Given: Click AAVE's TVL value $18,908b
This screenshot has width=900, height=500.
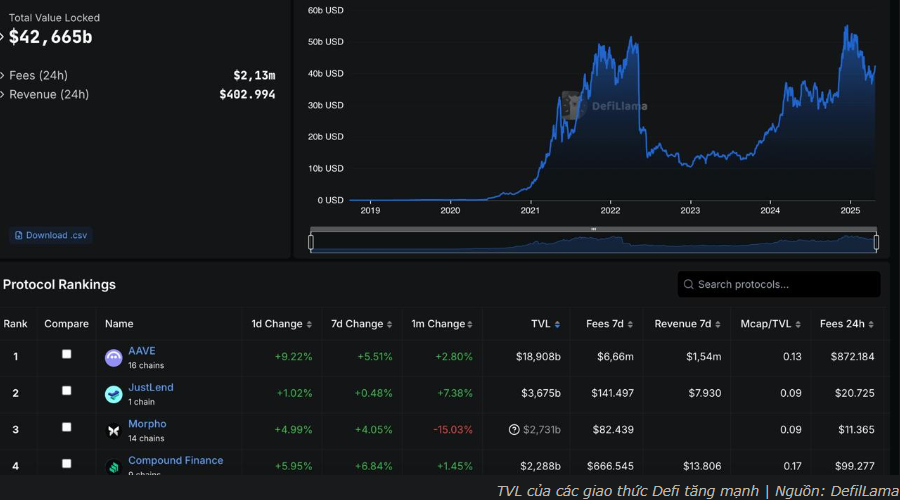Looking at the screenshot, I should (538, 356).
